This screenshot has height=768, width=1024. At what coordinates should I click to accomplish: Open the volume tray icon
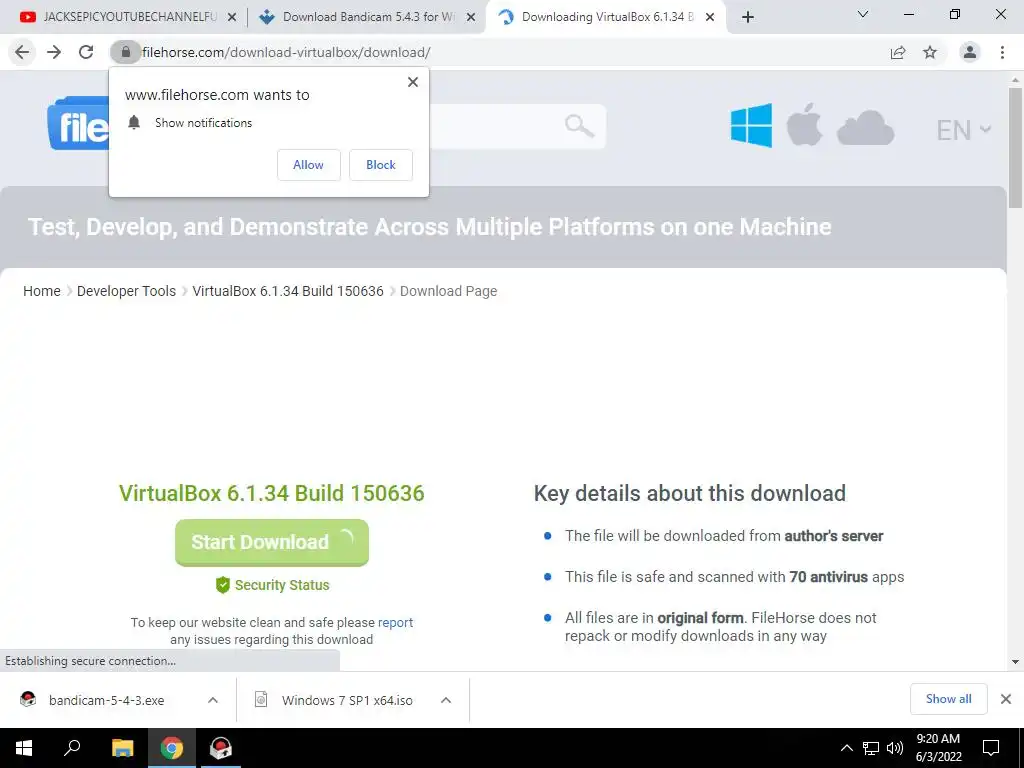[895, 748]
